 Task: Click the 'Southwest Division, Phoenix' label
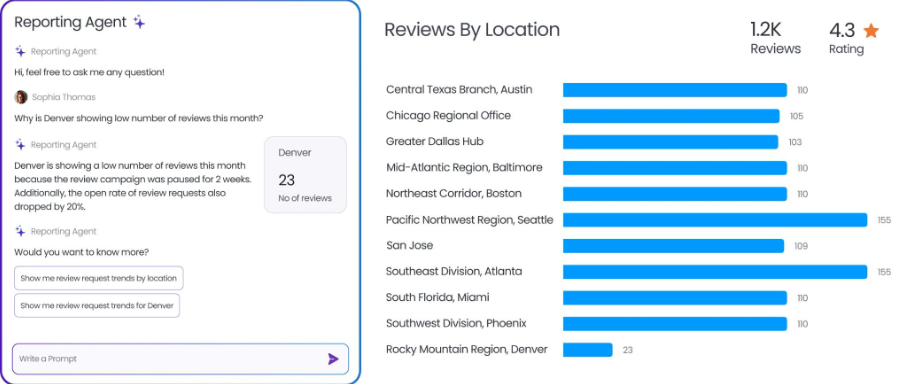pos(456,323)
